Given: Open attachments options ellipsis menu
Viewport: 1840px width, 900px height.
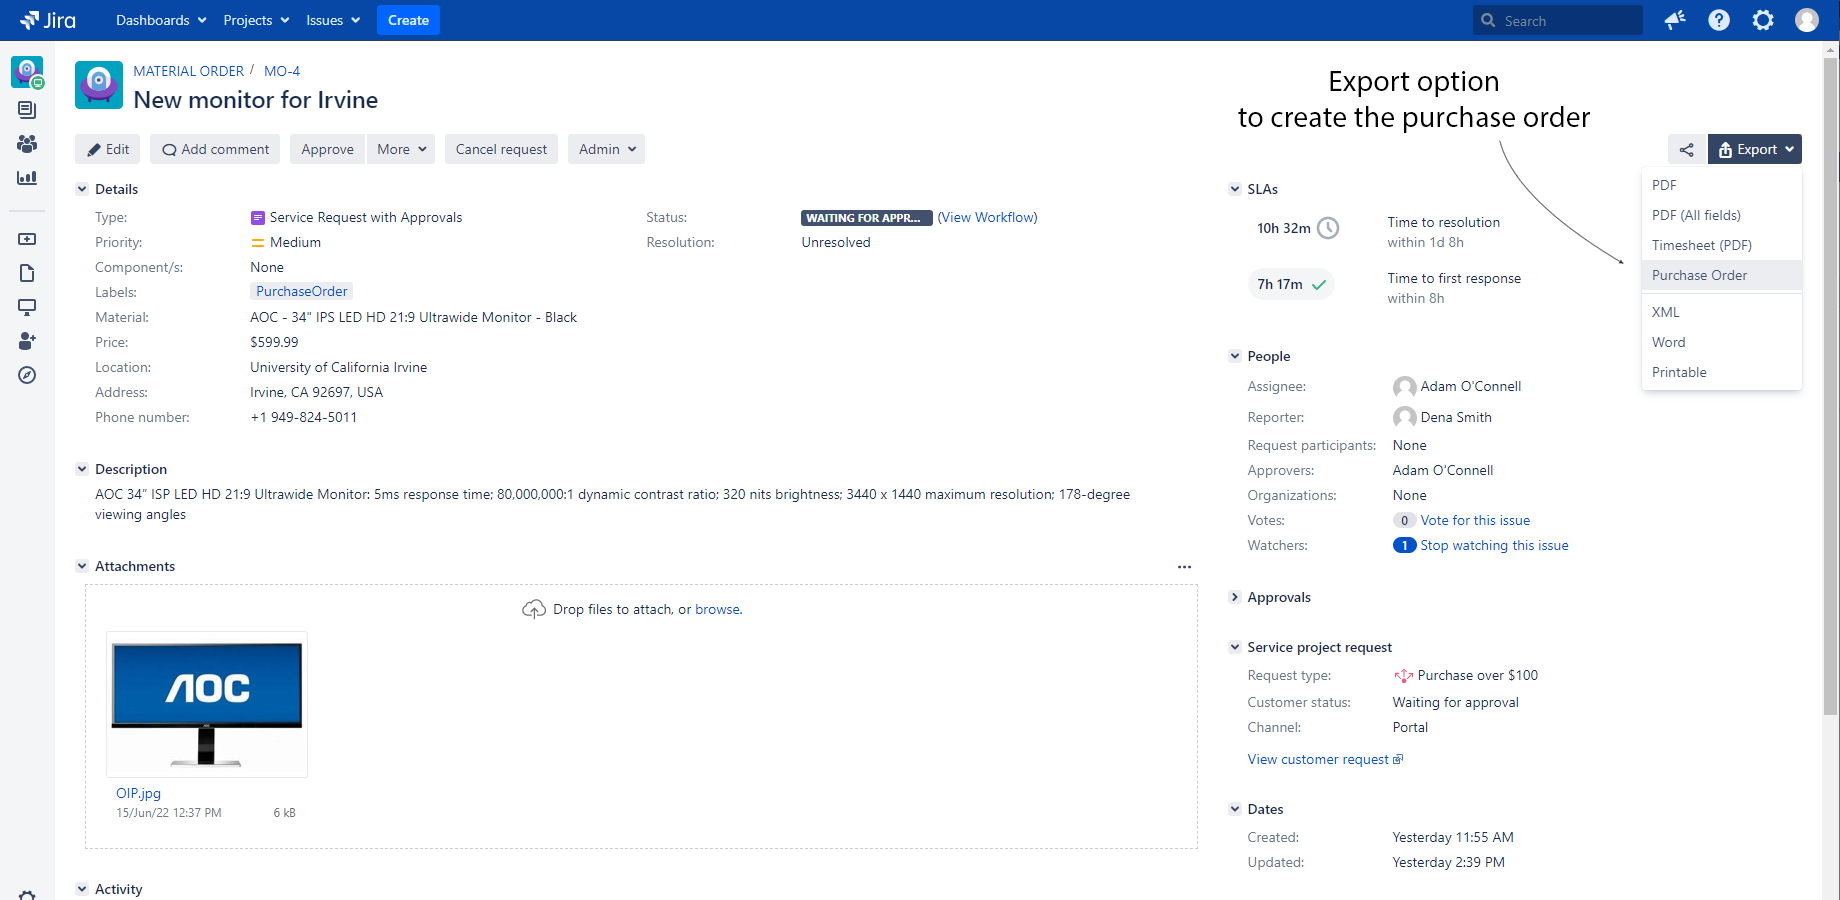Looking at the screenshot, I should 1184,567.
